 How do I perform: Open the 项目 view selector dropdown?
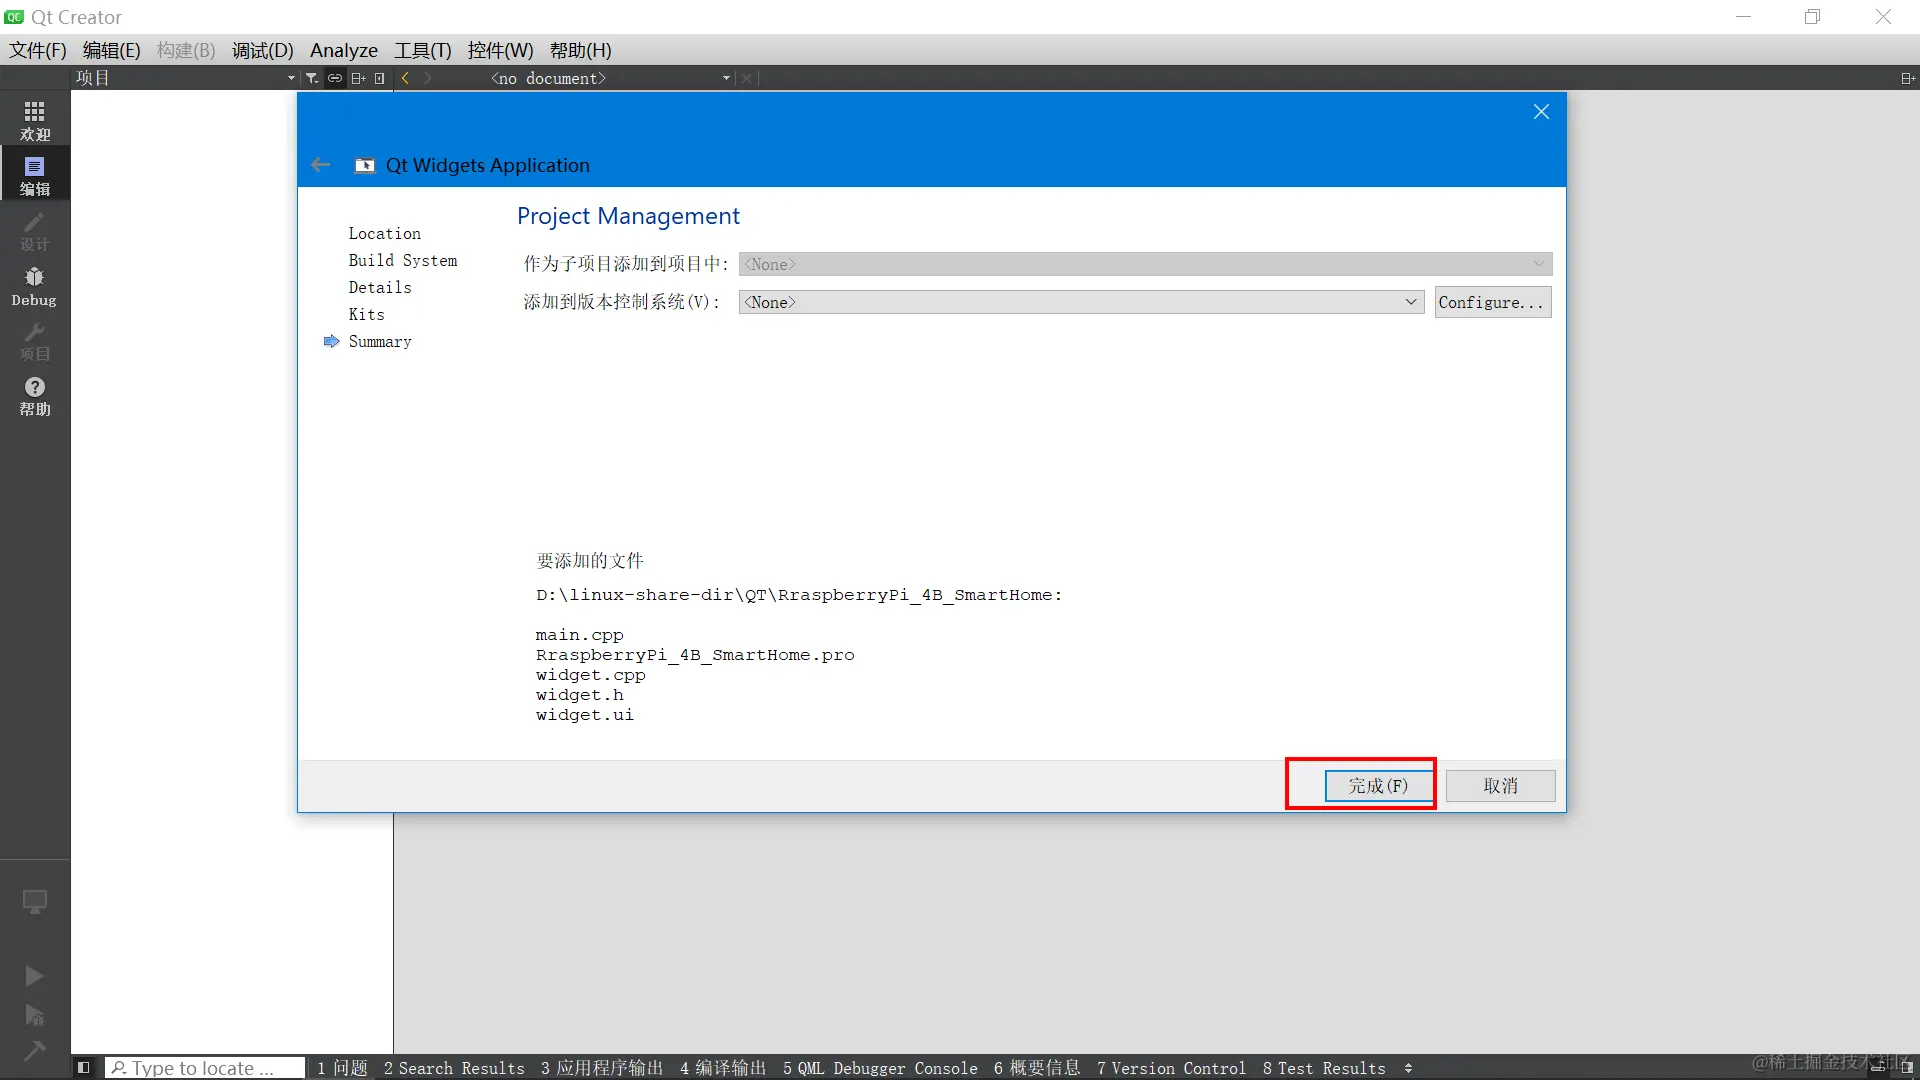click(x=186, y=78)
